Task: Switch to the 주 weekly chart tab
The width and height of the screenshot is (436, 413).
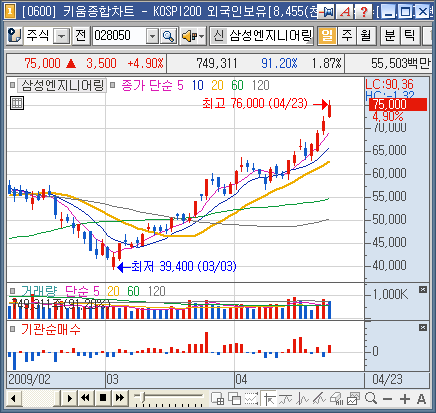Action: [347, 35]
